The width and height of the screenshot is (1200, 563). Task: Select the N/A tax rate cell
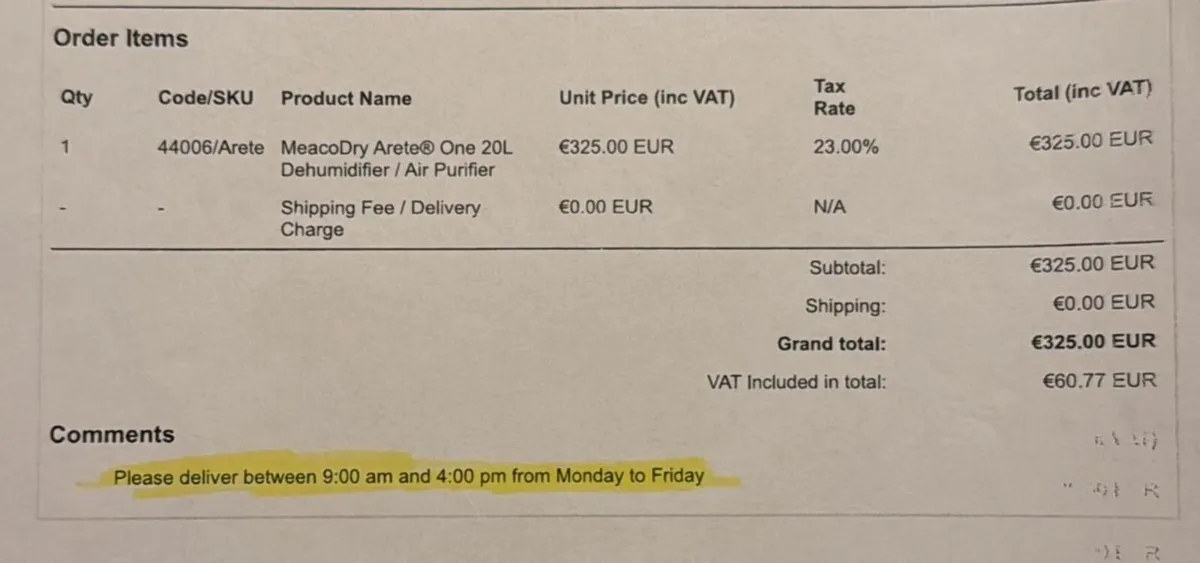coord(829,207)
